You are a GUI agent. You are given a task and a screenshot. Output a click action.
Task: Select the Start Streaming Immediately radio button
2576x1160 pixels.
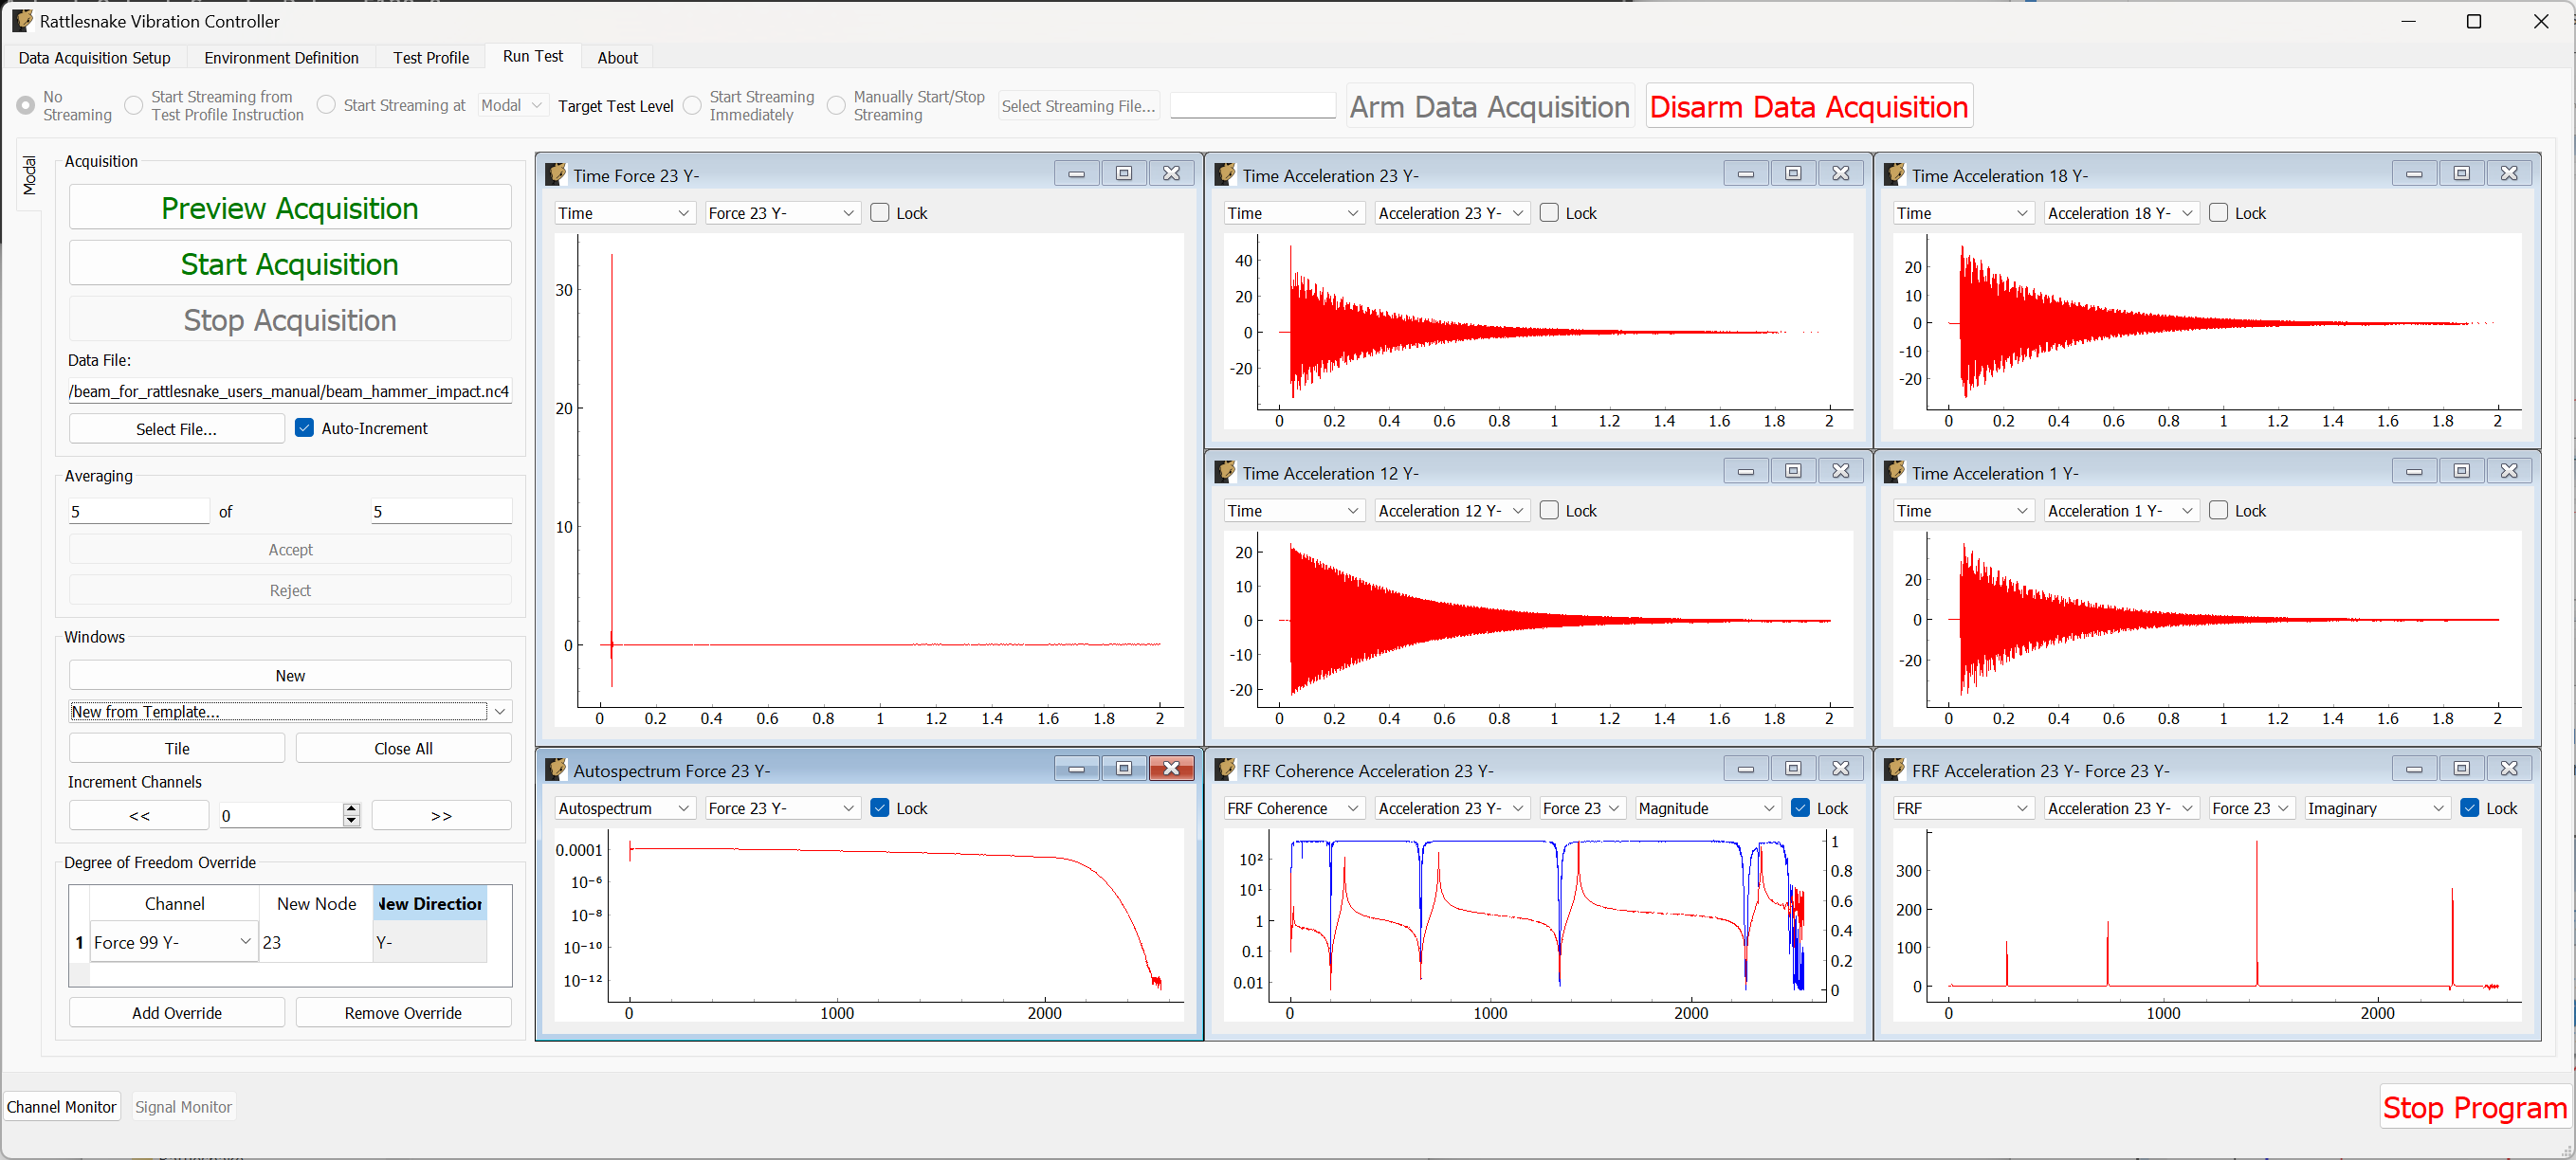click(x=692, y=105)
